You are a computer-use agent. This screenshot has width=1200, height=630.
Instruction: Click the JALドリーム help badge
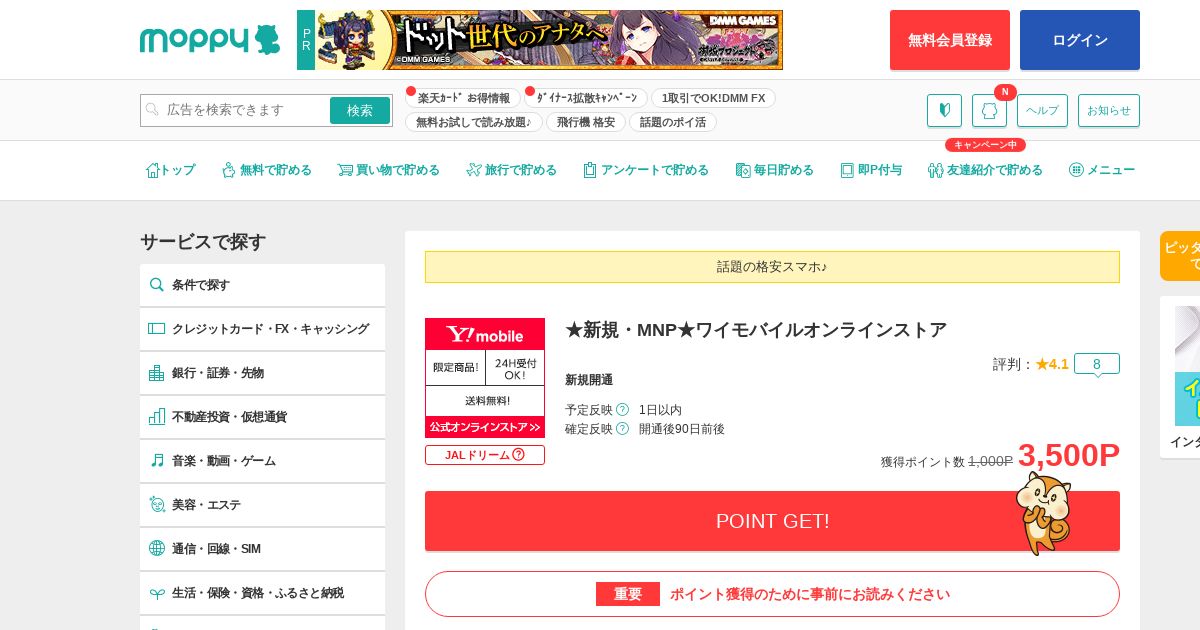click(485, 455)
